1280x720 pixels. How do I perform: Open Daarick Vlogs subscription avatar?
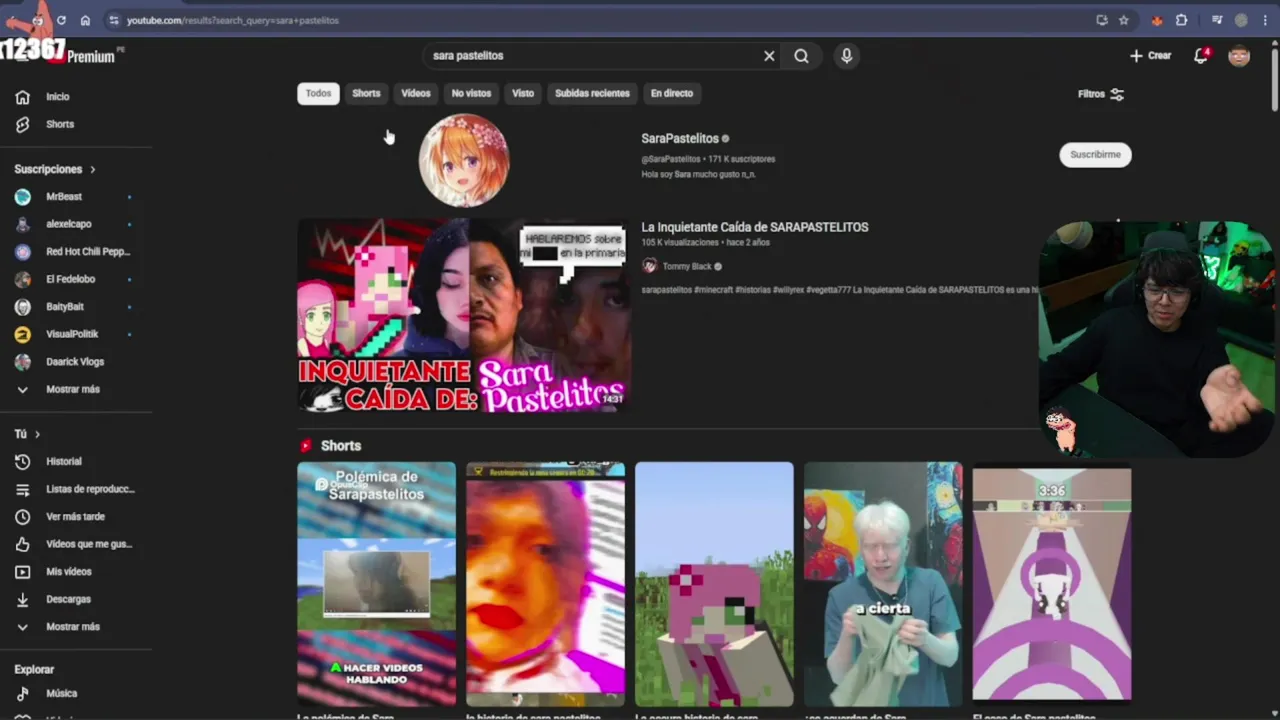[x=22, y=362]
